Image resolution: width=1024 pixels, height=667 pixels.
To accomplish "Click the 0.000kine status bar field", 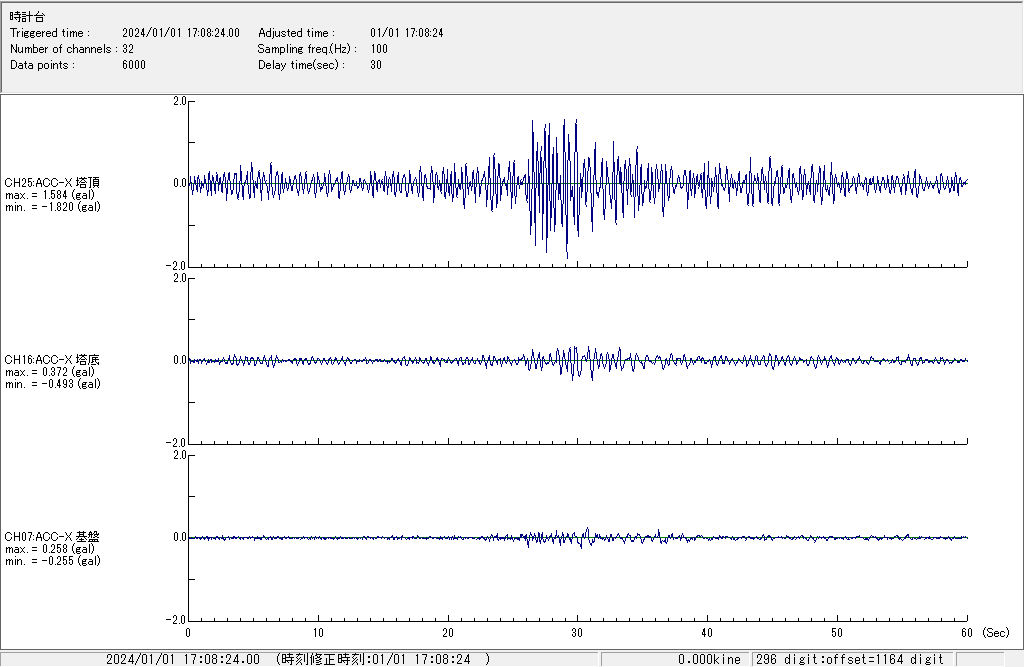I will (709, 659).
